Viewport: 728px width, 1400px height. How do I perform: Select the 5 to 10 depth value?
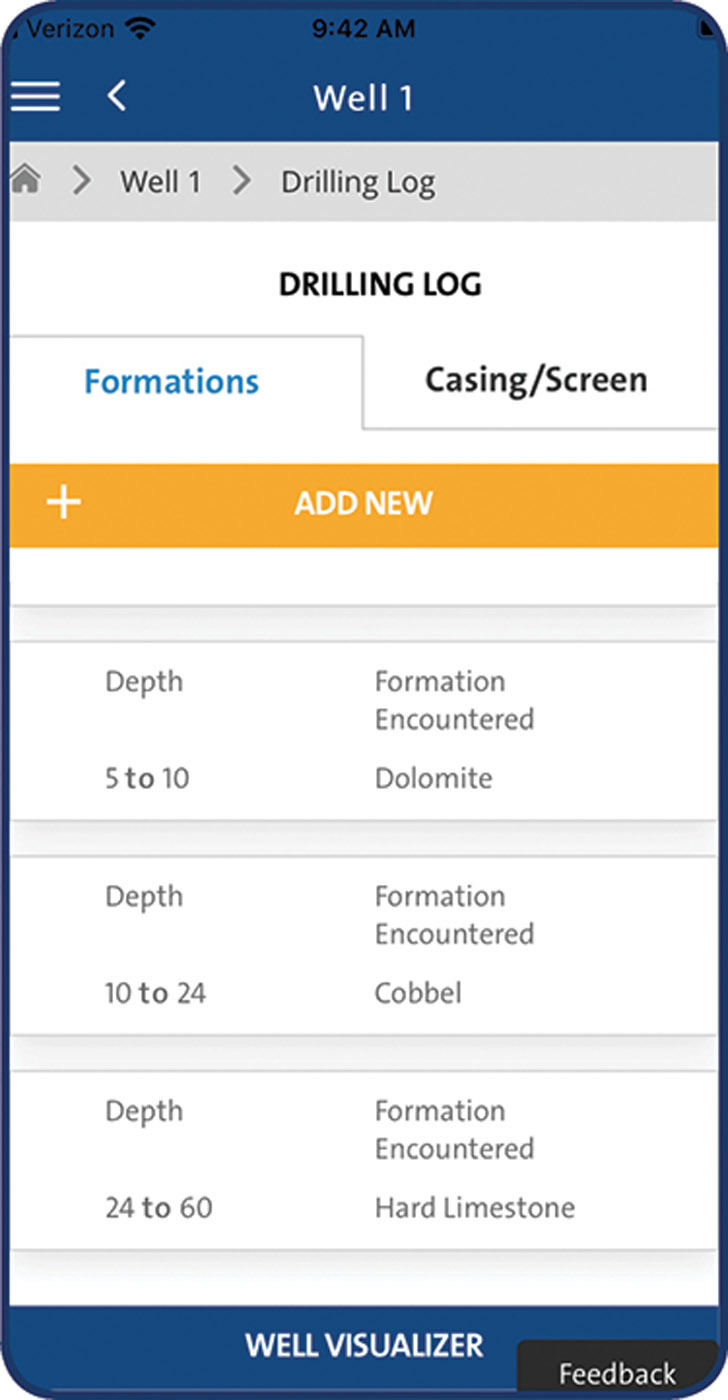[147, 778]
